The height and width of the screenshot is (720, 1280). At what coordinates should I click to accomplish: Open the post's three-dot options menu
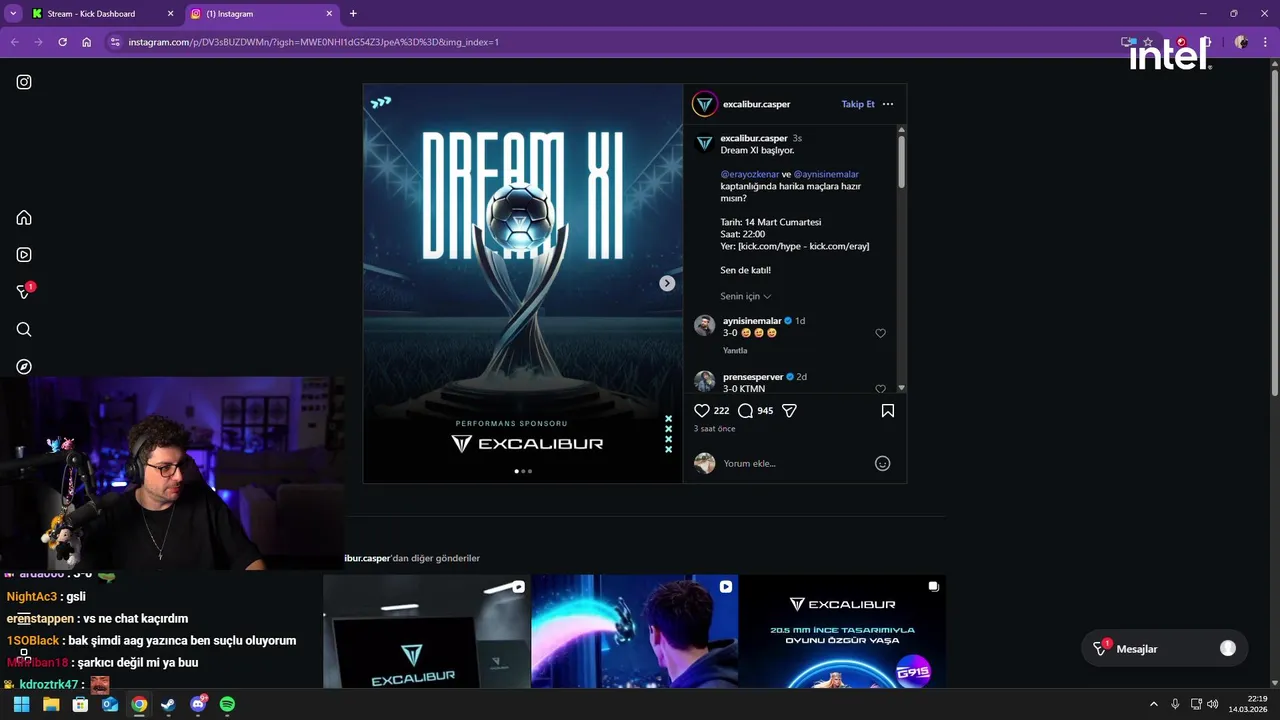click(888, 104)
